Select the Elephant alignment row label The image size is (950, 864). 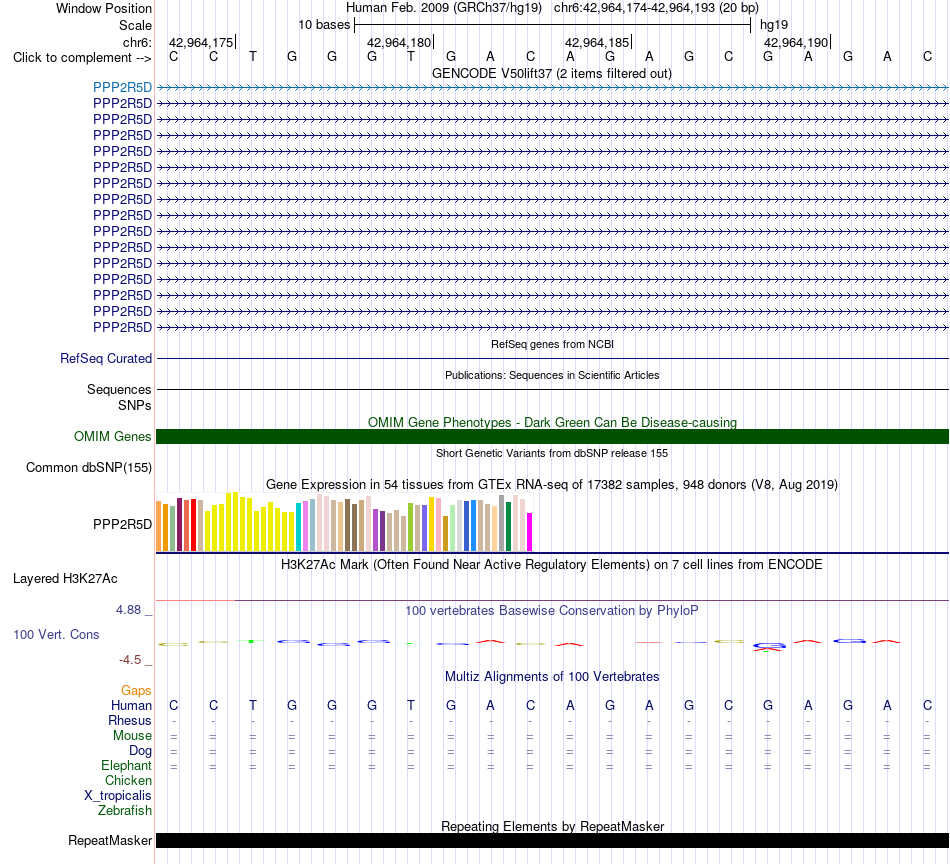pyautogui.click(x=127, y=766)
